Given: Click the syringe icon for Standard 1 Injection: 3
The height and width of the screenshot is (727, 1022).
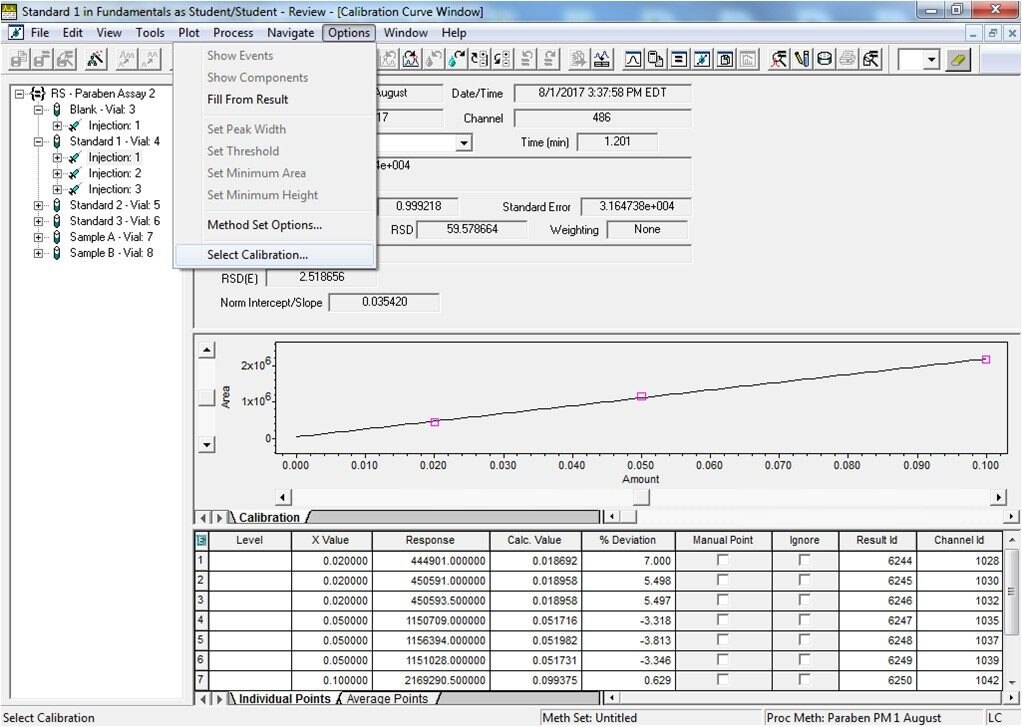Looking at the screenshot, I should [x=75, y=189].
